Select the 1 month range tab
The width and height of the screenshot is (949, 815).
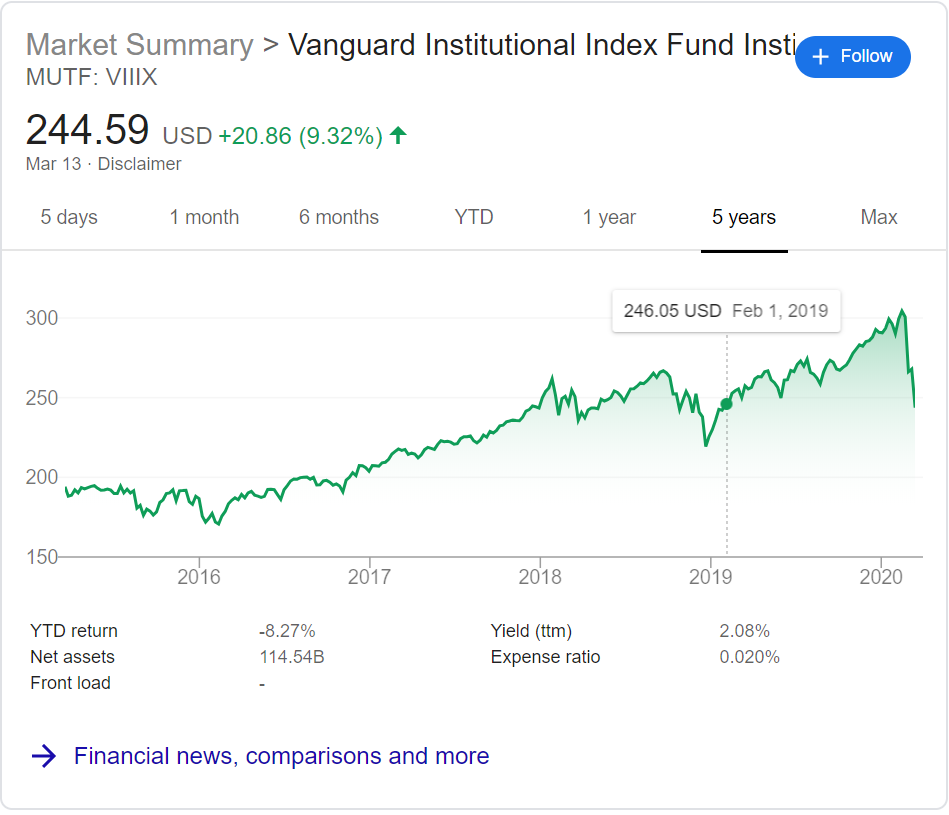point(204,217)
